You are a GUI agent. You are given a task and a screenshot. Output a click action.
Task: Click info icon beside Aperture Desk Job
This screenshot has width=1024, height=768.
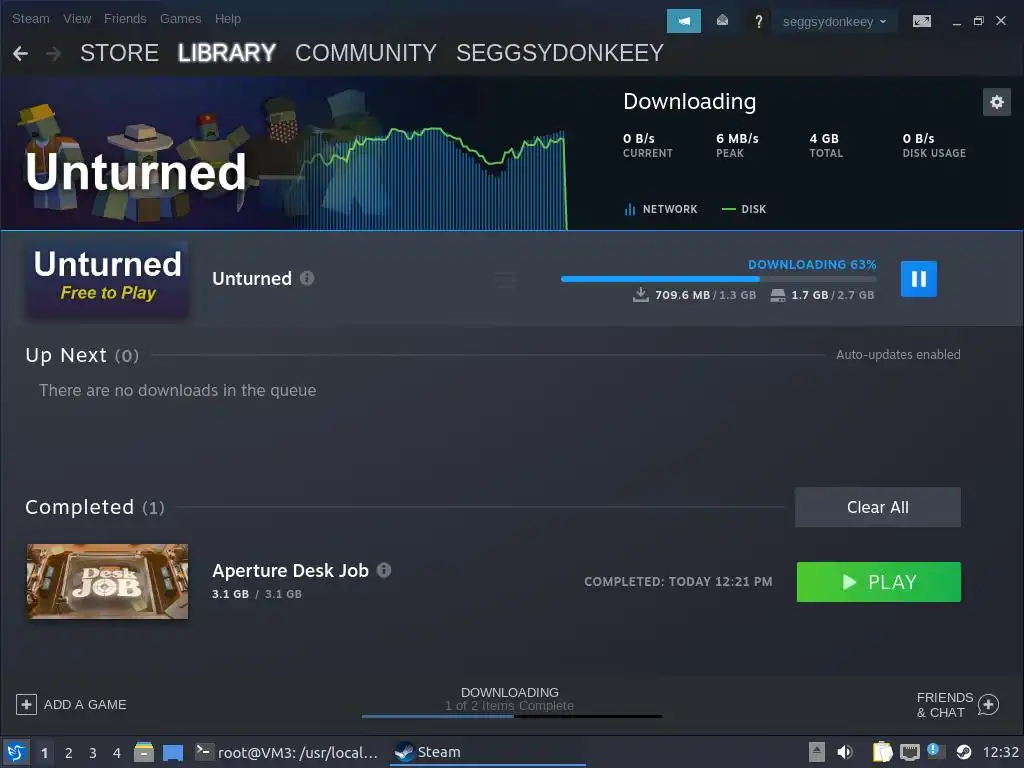[384, 570]
